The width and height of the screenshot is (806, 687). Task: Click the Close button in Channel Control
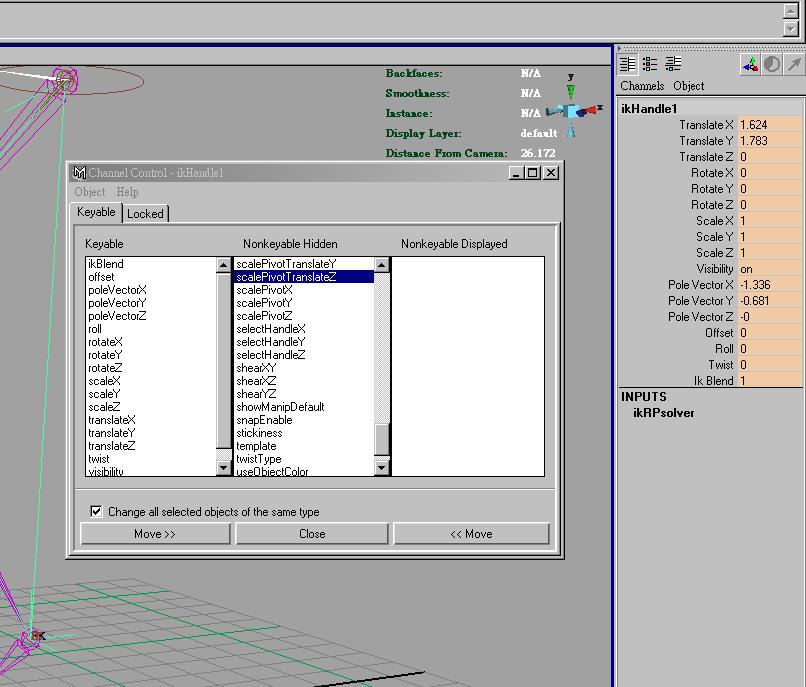point(312,534)
